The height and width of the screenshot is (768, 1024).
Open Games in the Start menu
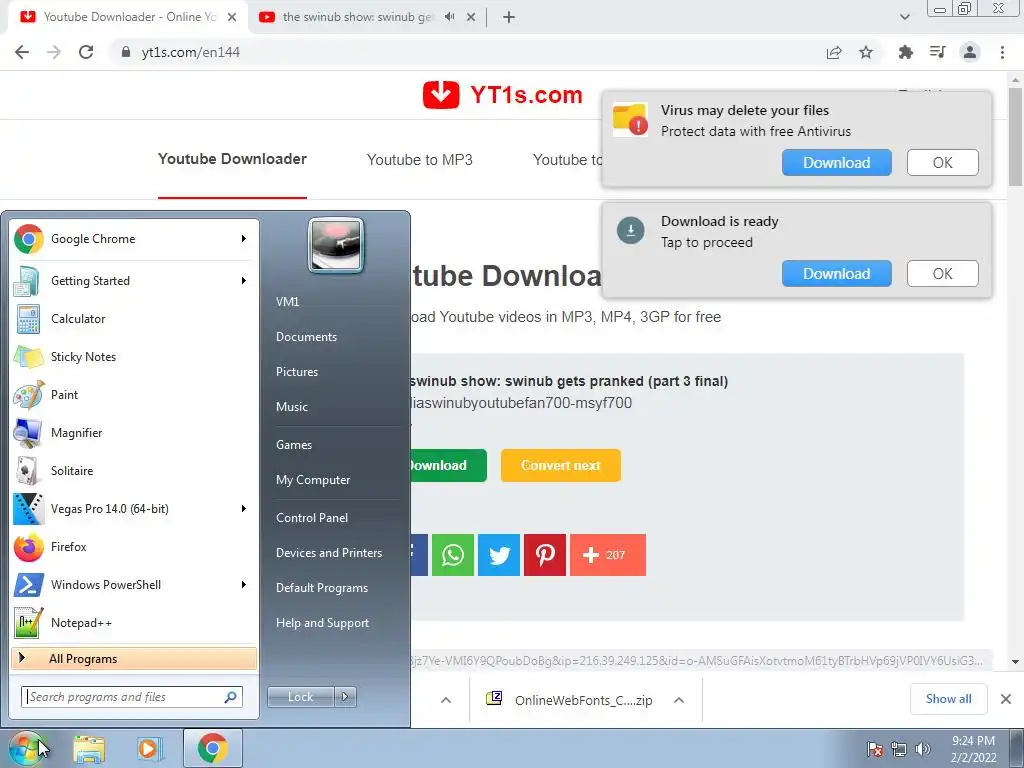coord(294,445)
